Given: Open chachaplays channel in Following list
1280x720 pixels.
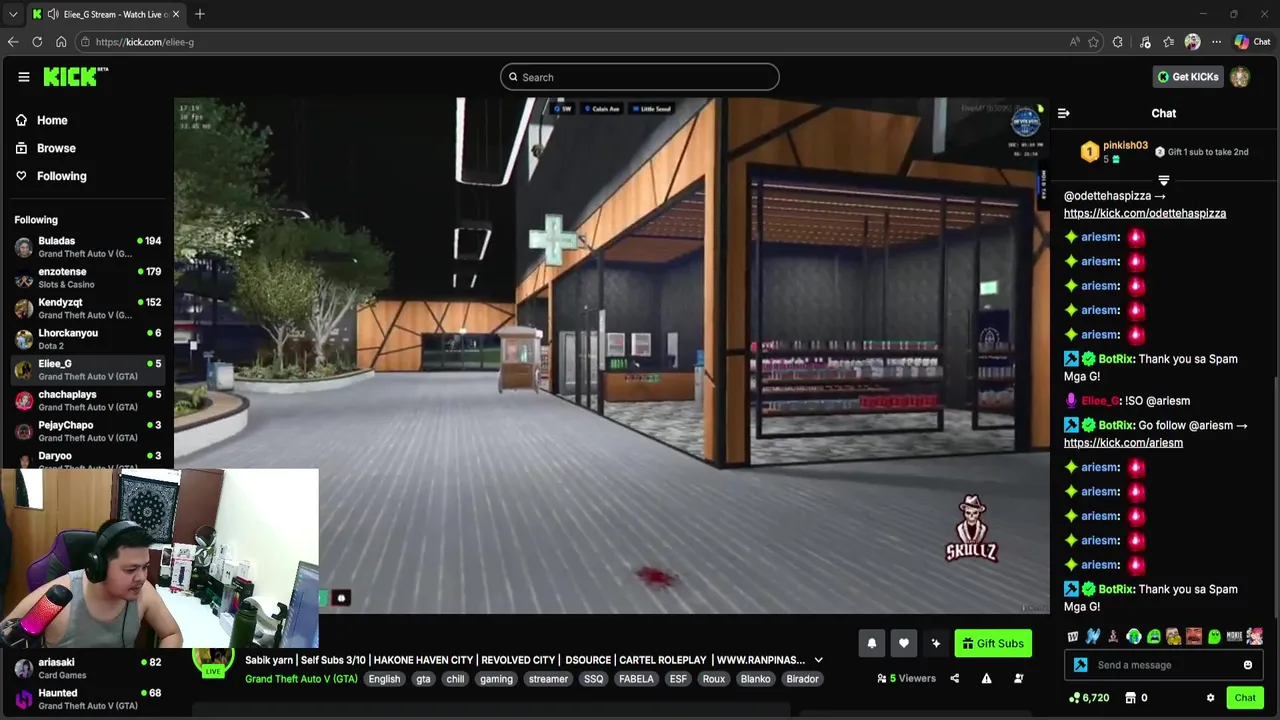Looking at the screenshot, I should pyautogui.click(x=88, y=401).
